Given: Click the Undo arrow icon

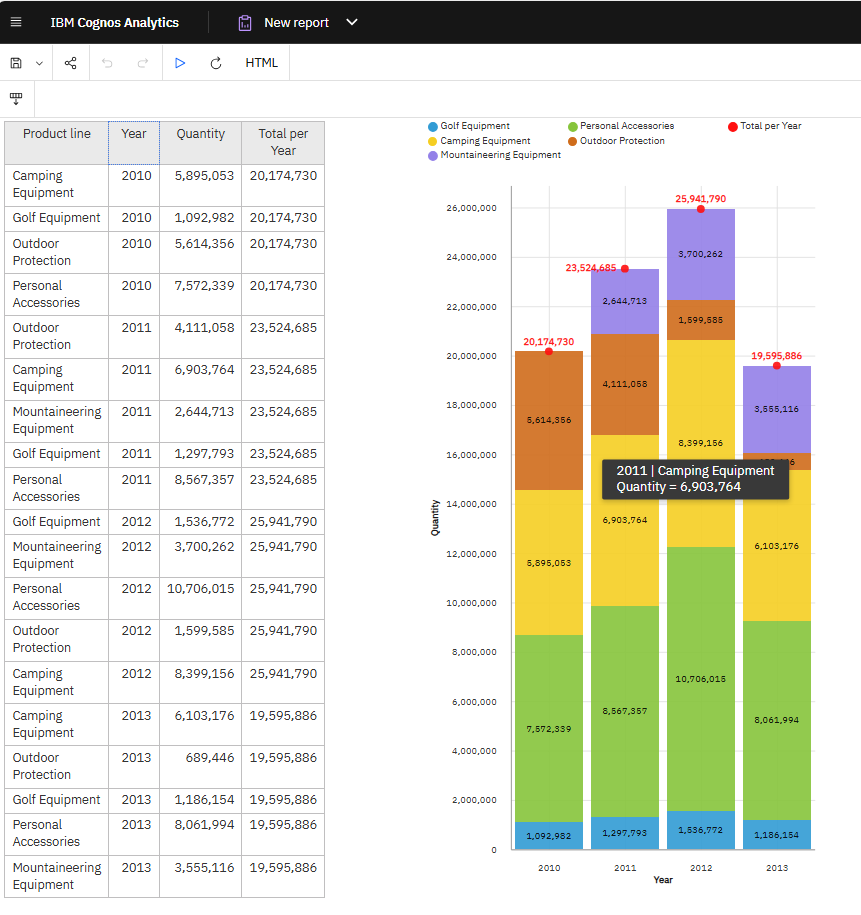Looking at the screenshot, I should (x=107, y=62).
